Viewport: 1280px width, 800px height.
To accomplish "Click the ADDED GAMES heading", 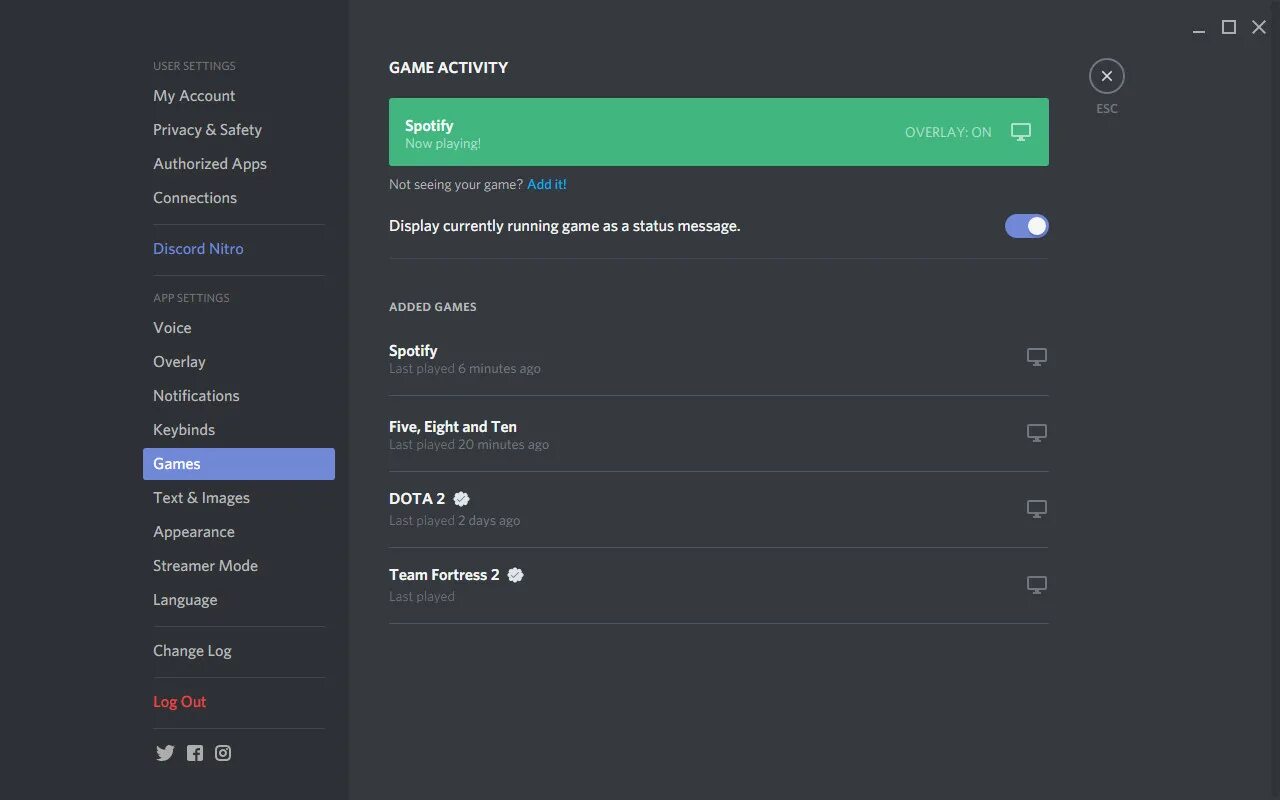I will (x=433, y=307).
